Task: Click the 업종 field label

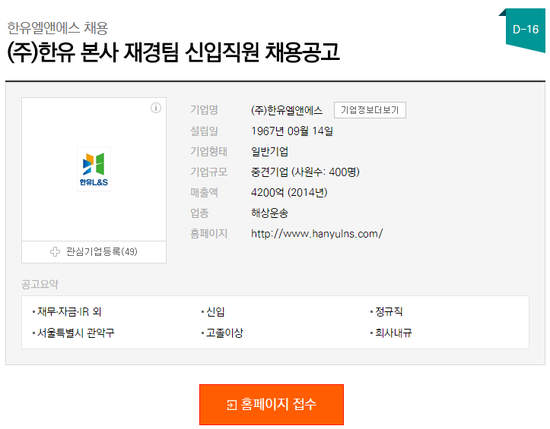Action: [x=199, y=213]
